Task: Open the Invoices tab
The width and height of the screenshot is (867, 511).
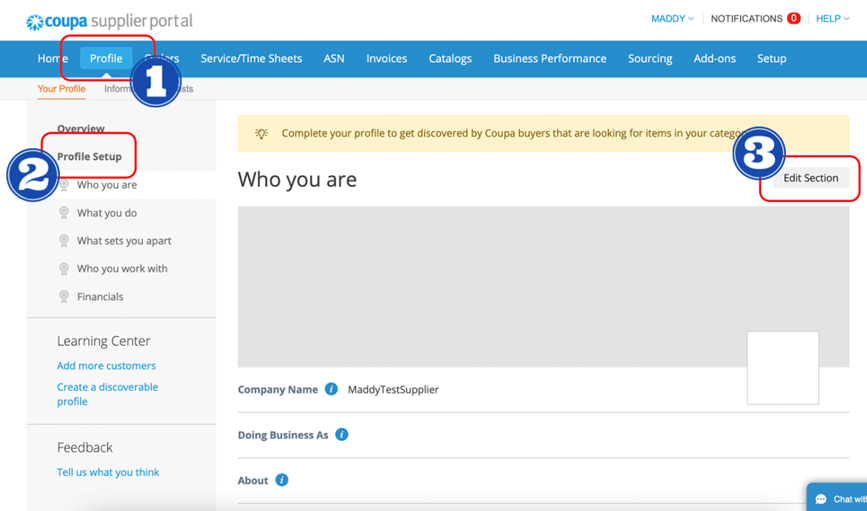Action: (x=387, y=58)
